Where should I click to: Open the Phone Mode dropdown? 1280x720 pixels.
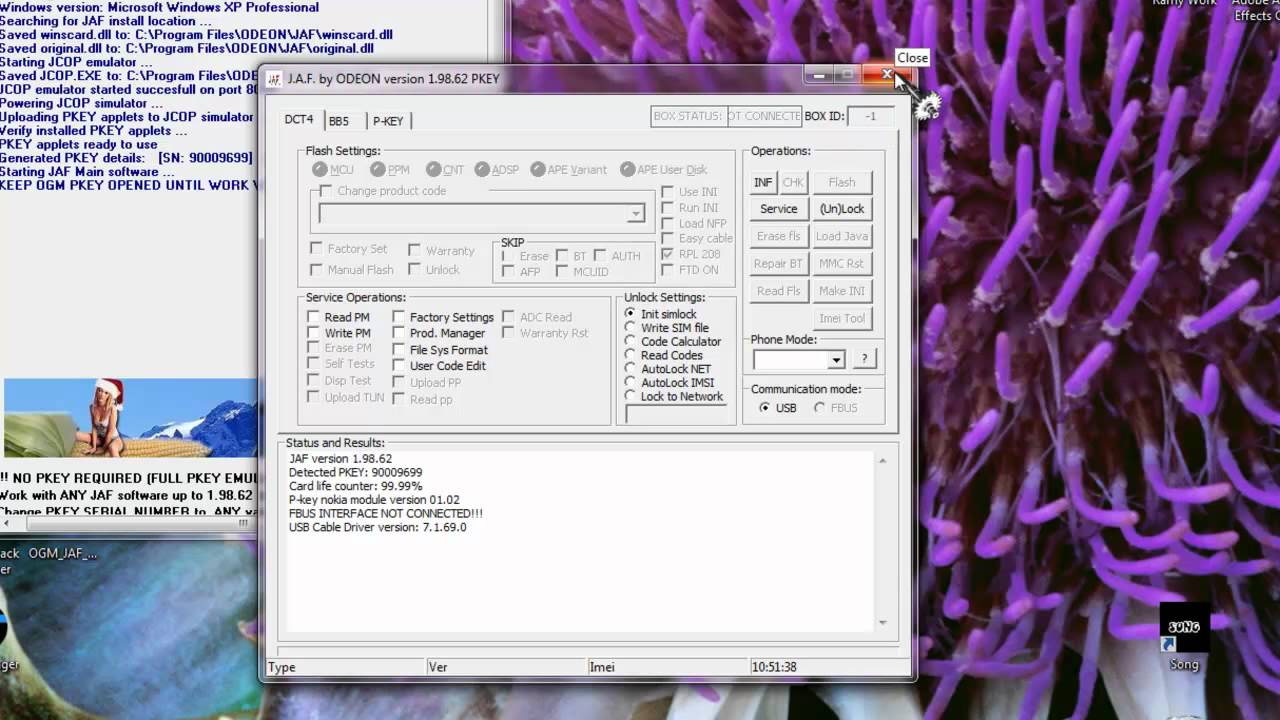pos(836,360)
